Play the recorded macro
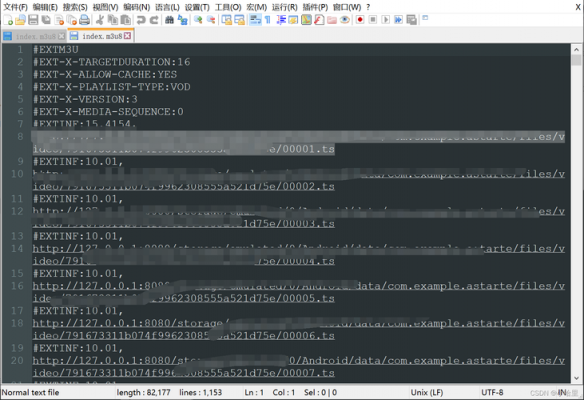Image resolution: width=584 pixels, height=400 pixels. [x=385, y=19]
